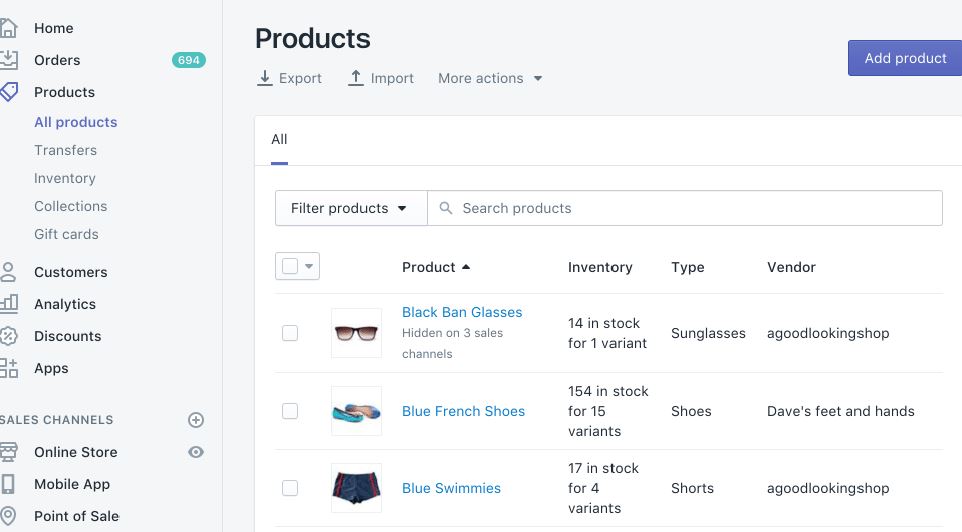Image resolution: width=962 pixels, height=532 pixels.
Task: Focus the Search products field
Action: [x=685, y=208]
